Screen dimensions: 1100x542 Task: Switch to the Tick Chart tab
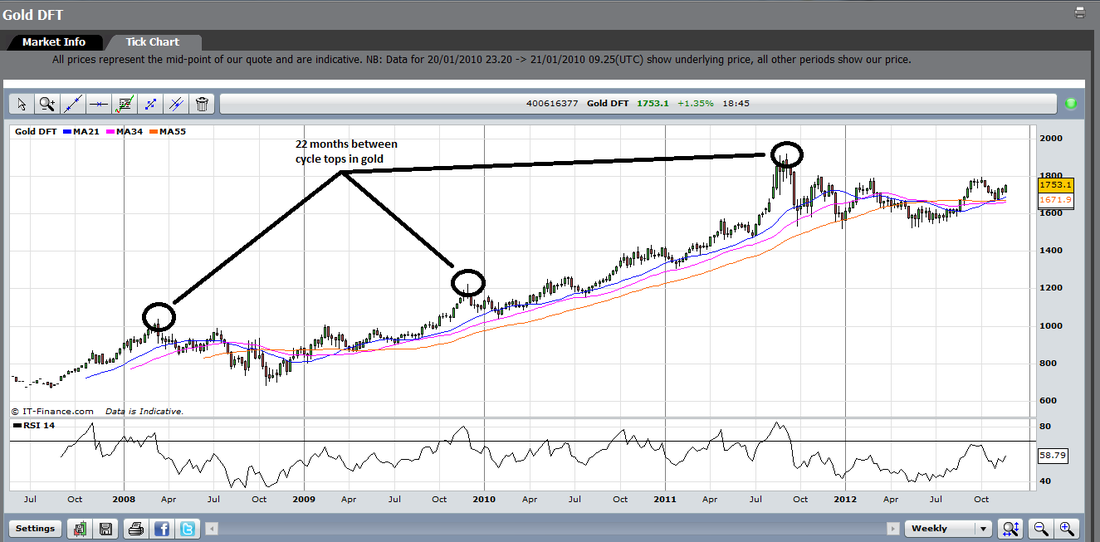coord(152,42)
